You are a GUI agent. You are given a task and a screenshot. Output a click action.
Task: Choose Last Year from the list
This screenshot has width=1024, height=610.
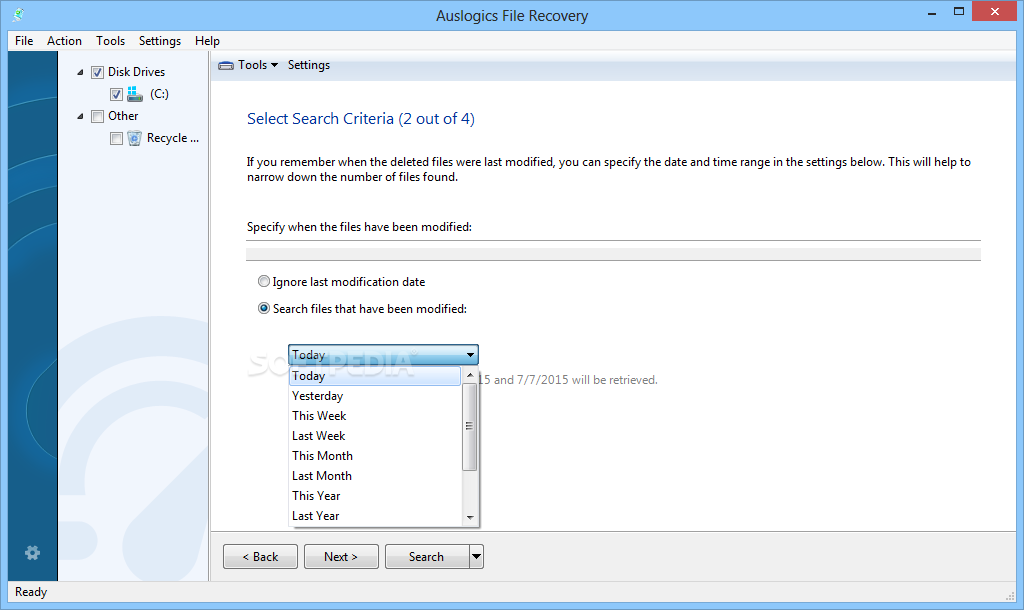(x=375, y=516)
